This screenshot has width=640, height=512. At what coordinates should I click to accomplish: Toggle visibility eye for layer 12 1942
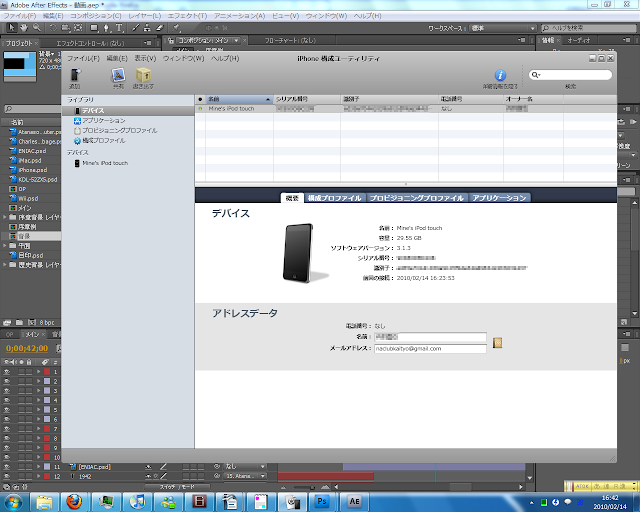[7, 476]
